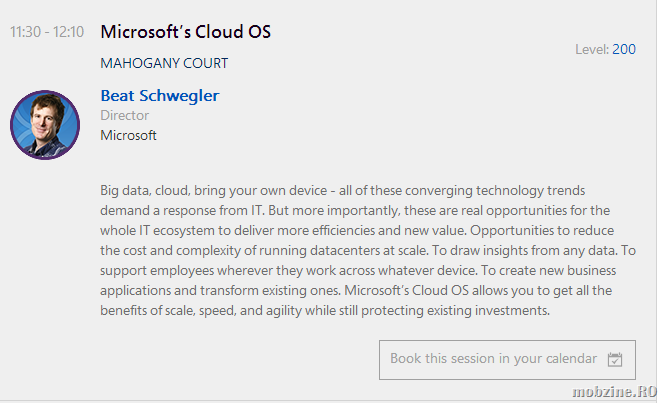Open Beat Schwegler's profile photo
This screenshot has width=663, height=403.
[x=45, y=124]
